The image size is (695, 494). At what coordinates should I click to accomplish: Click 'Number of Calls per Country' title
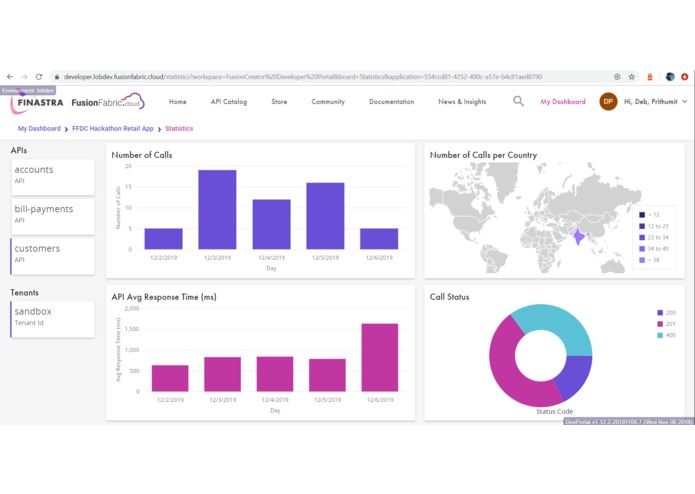click(x=483, y=155)
